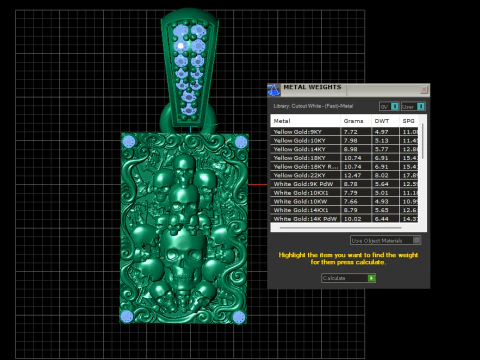Click the vertical scrollbar of metal list
The image size is (480, 360).
click(x=423, y=141)
